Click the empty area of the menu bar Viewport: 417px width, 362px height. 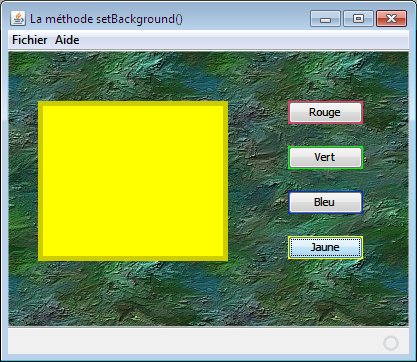pos(243,40)
